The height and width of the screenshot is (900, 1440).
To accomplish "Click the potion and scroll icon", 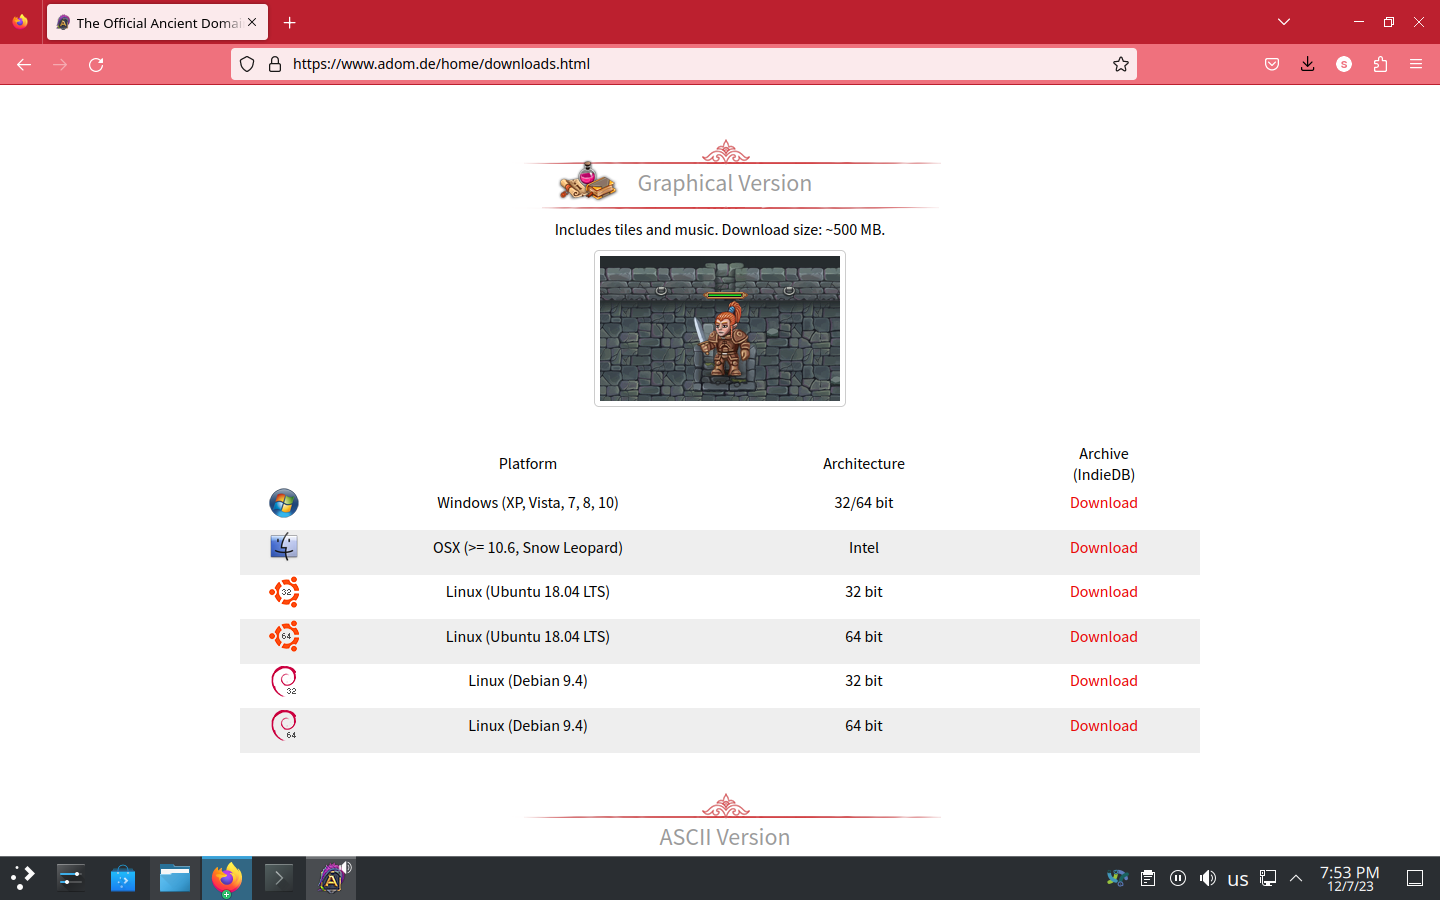I will [587, 181].
